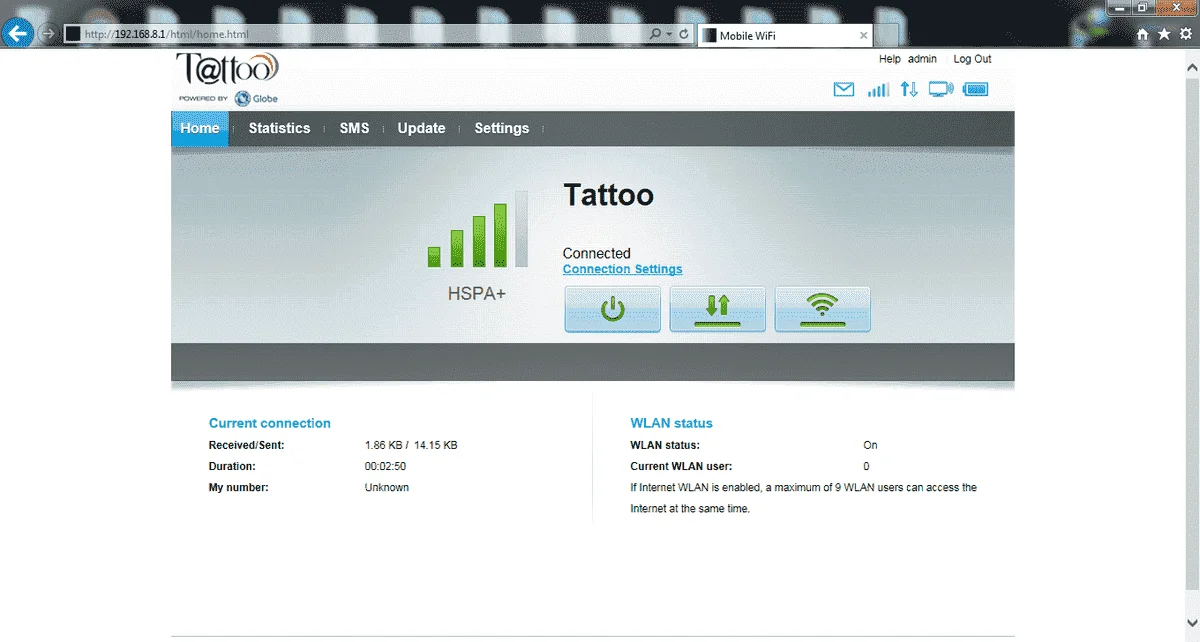Click the Help link

(x=890, y=59)
